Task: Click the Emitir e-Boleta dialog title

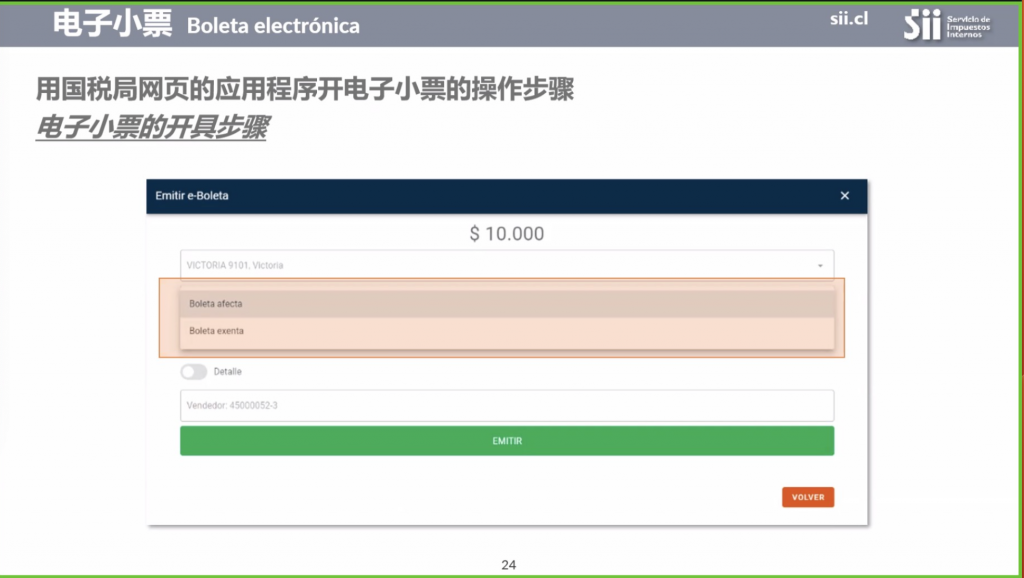Action: (192, 196)
